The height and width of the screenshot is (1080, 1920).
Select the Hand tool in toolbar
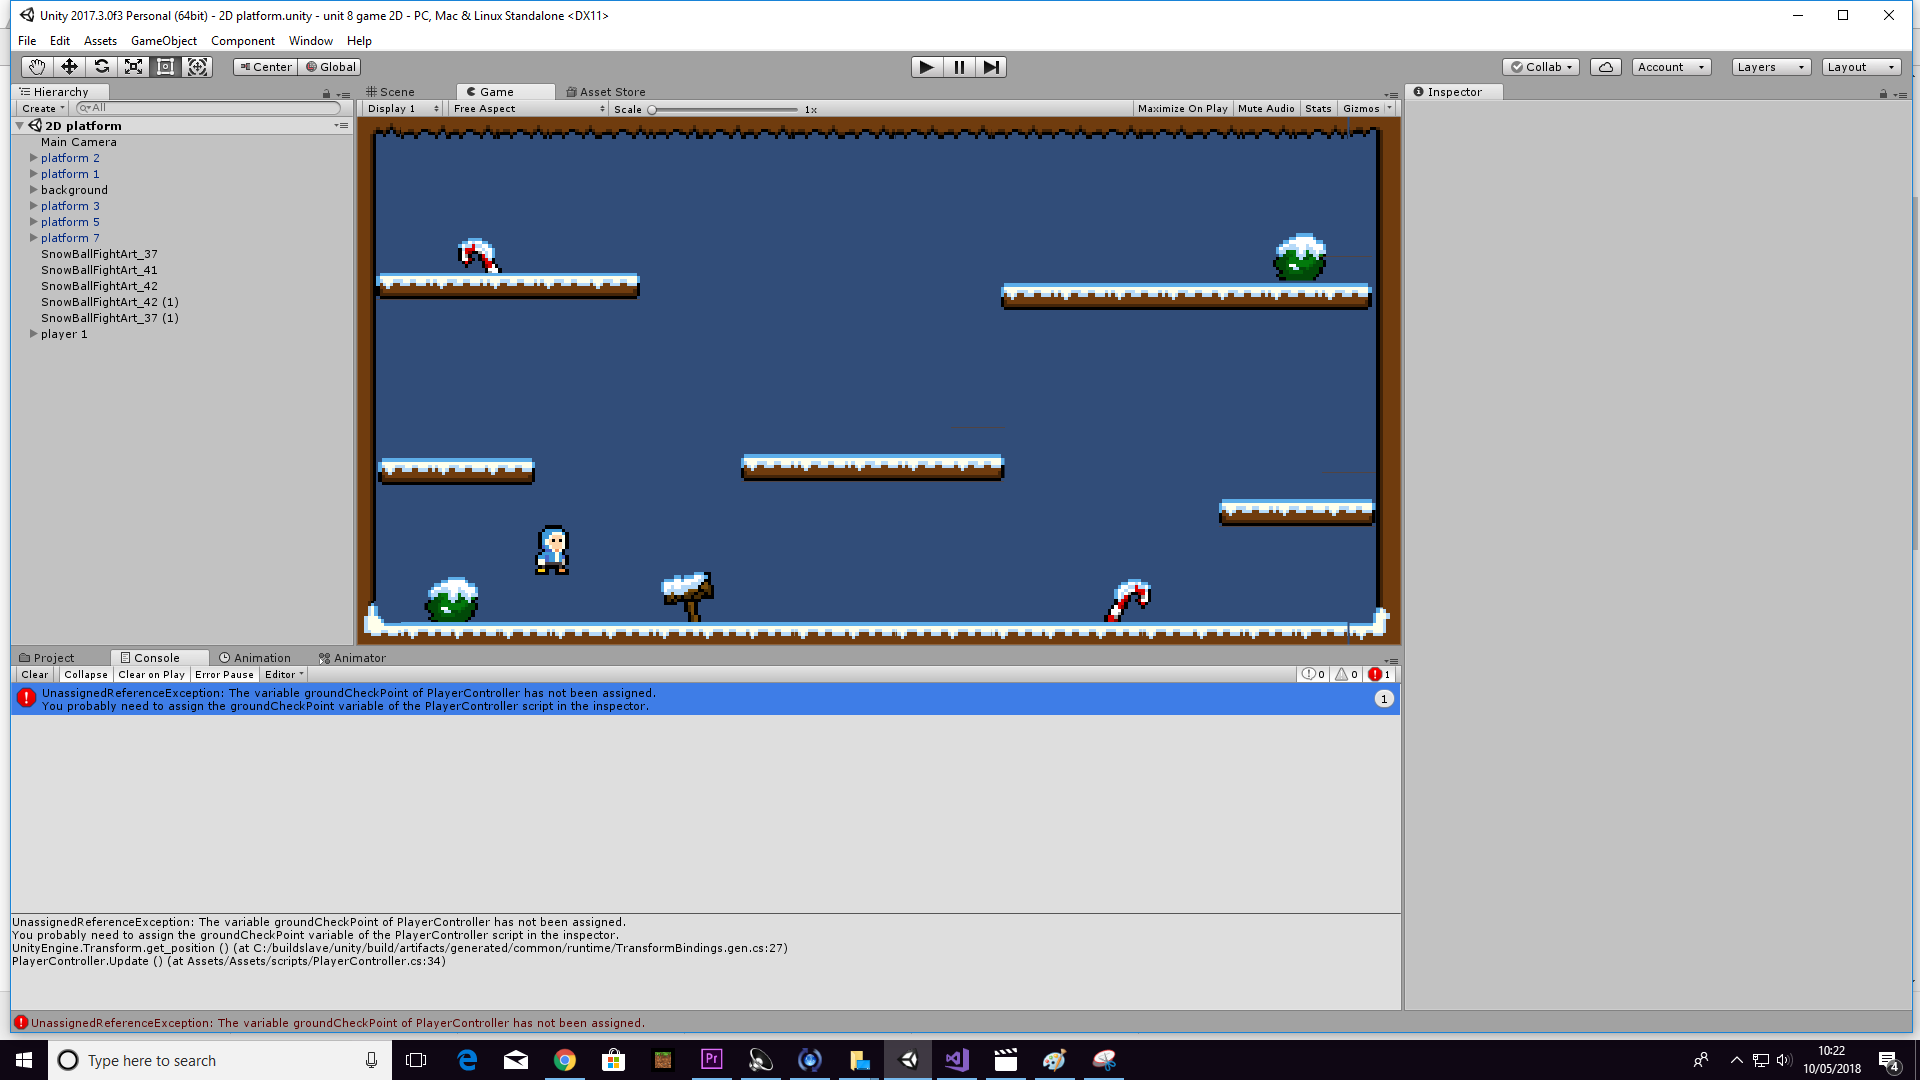(37, 67)
